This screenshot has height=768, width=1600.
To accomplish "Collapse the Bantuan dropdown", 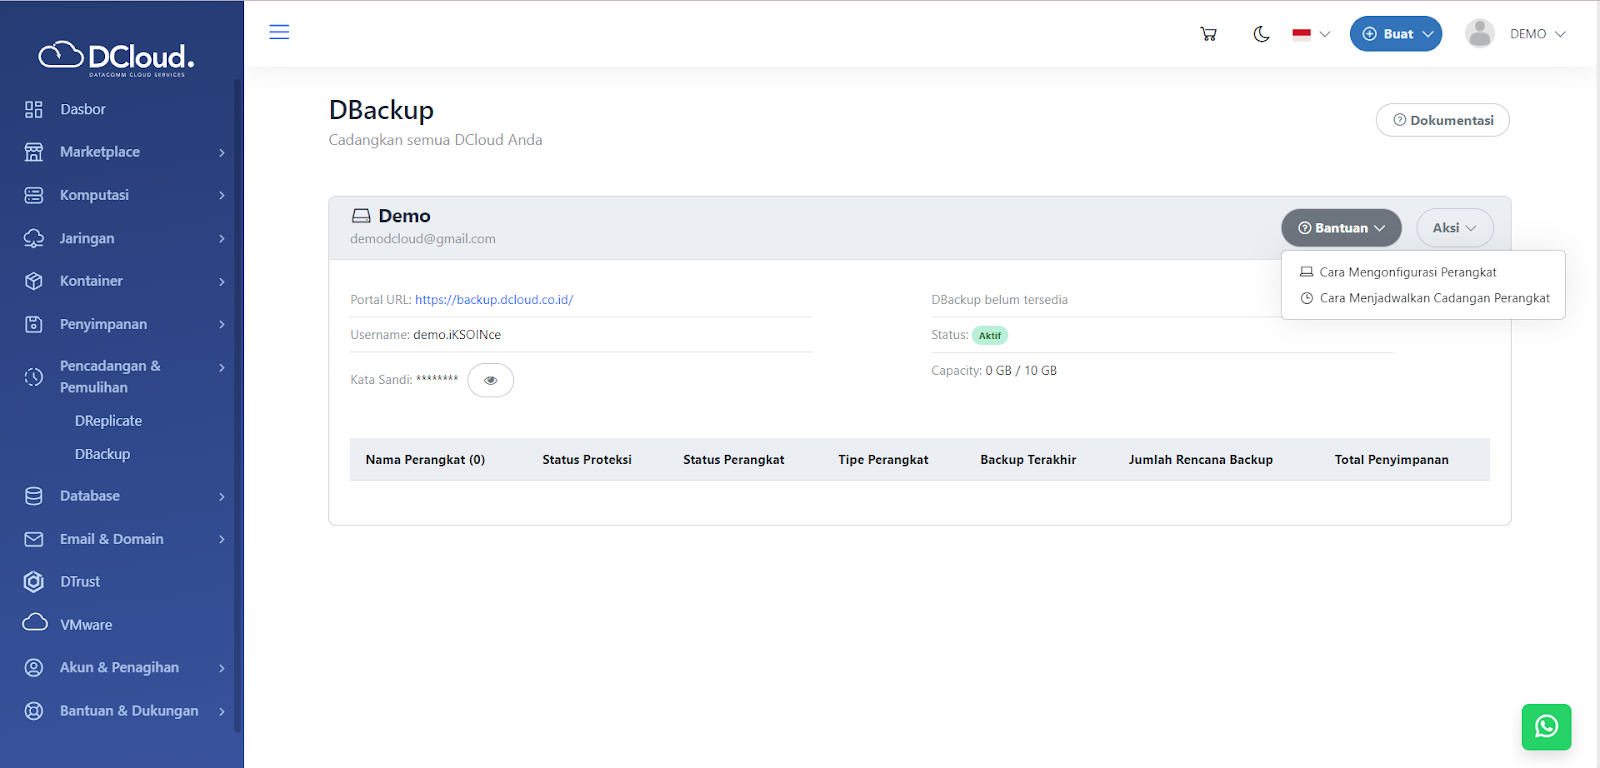I will [1341, 228].
